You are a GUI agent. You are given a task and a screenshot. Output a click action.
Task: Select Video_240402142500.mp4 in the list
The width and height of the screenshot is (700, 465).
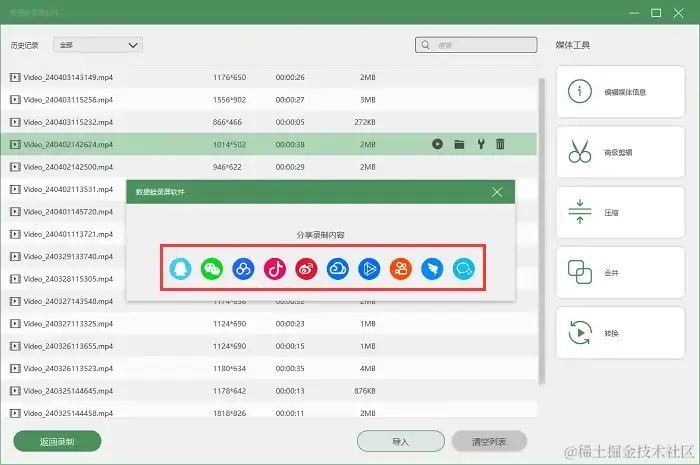pyautogui.click(x=269, y=167)
